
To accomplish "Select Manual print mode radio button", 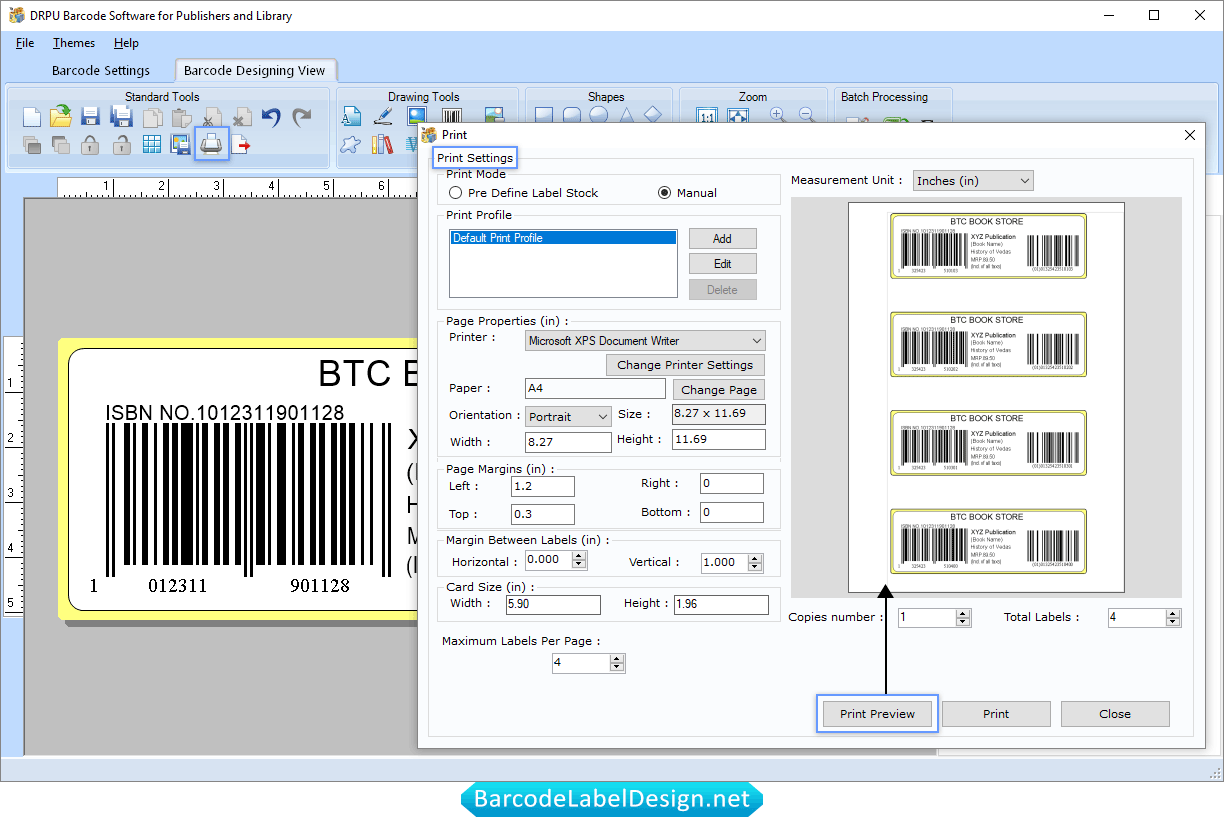I will pyautogui.click(x=687, y=193).
